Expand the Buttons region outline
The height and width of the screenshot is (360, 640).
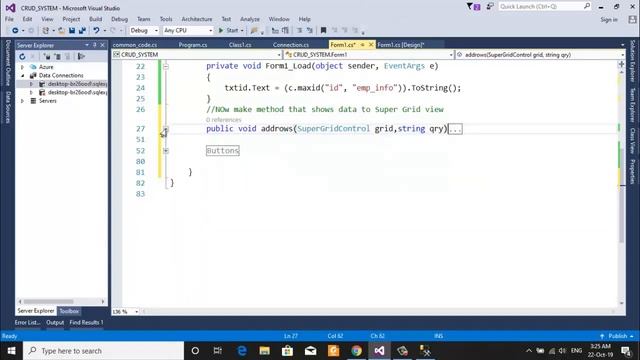pyautogui.click(x=166, y=151)
